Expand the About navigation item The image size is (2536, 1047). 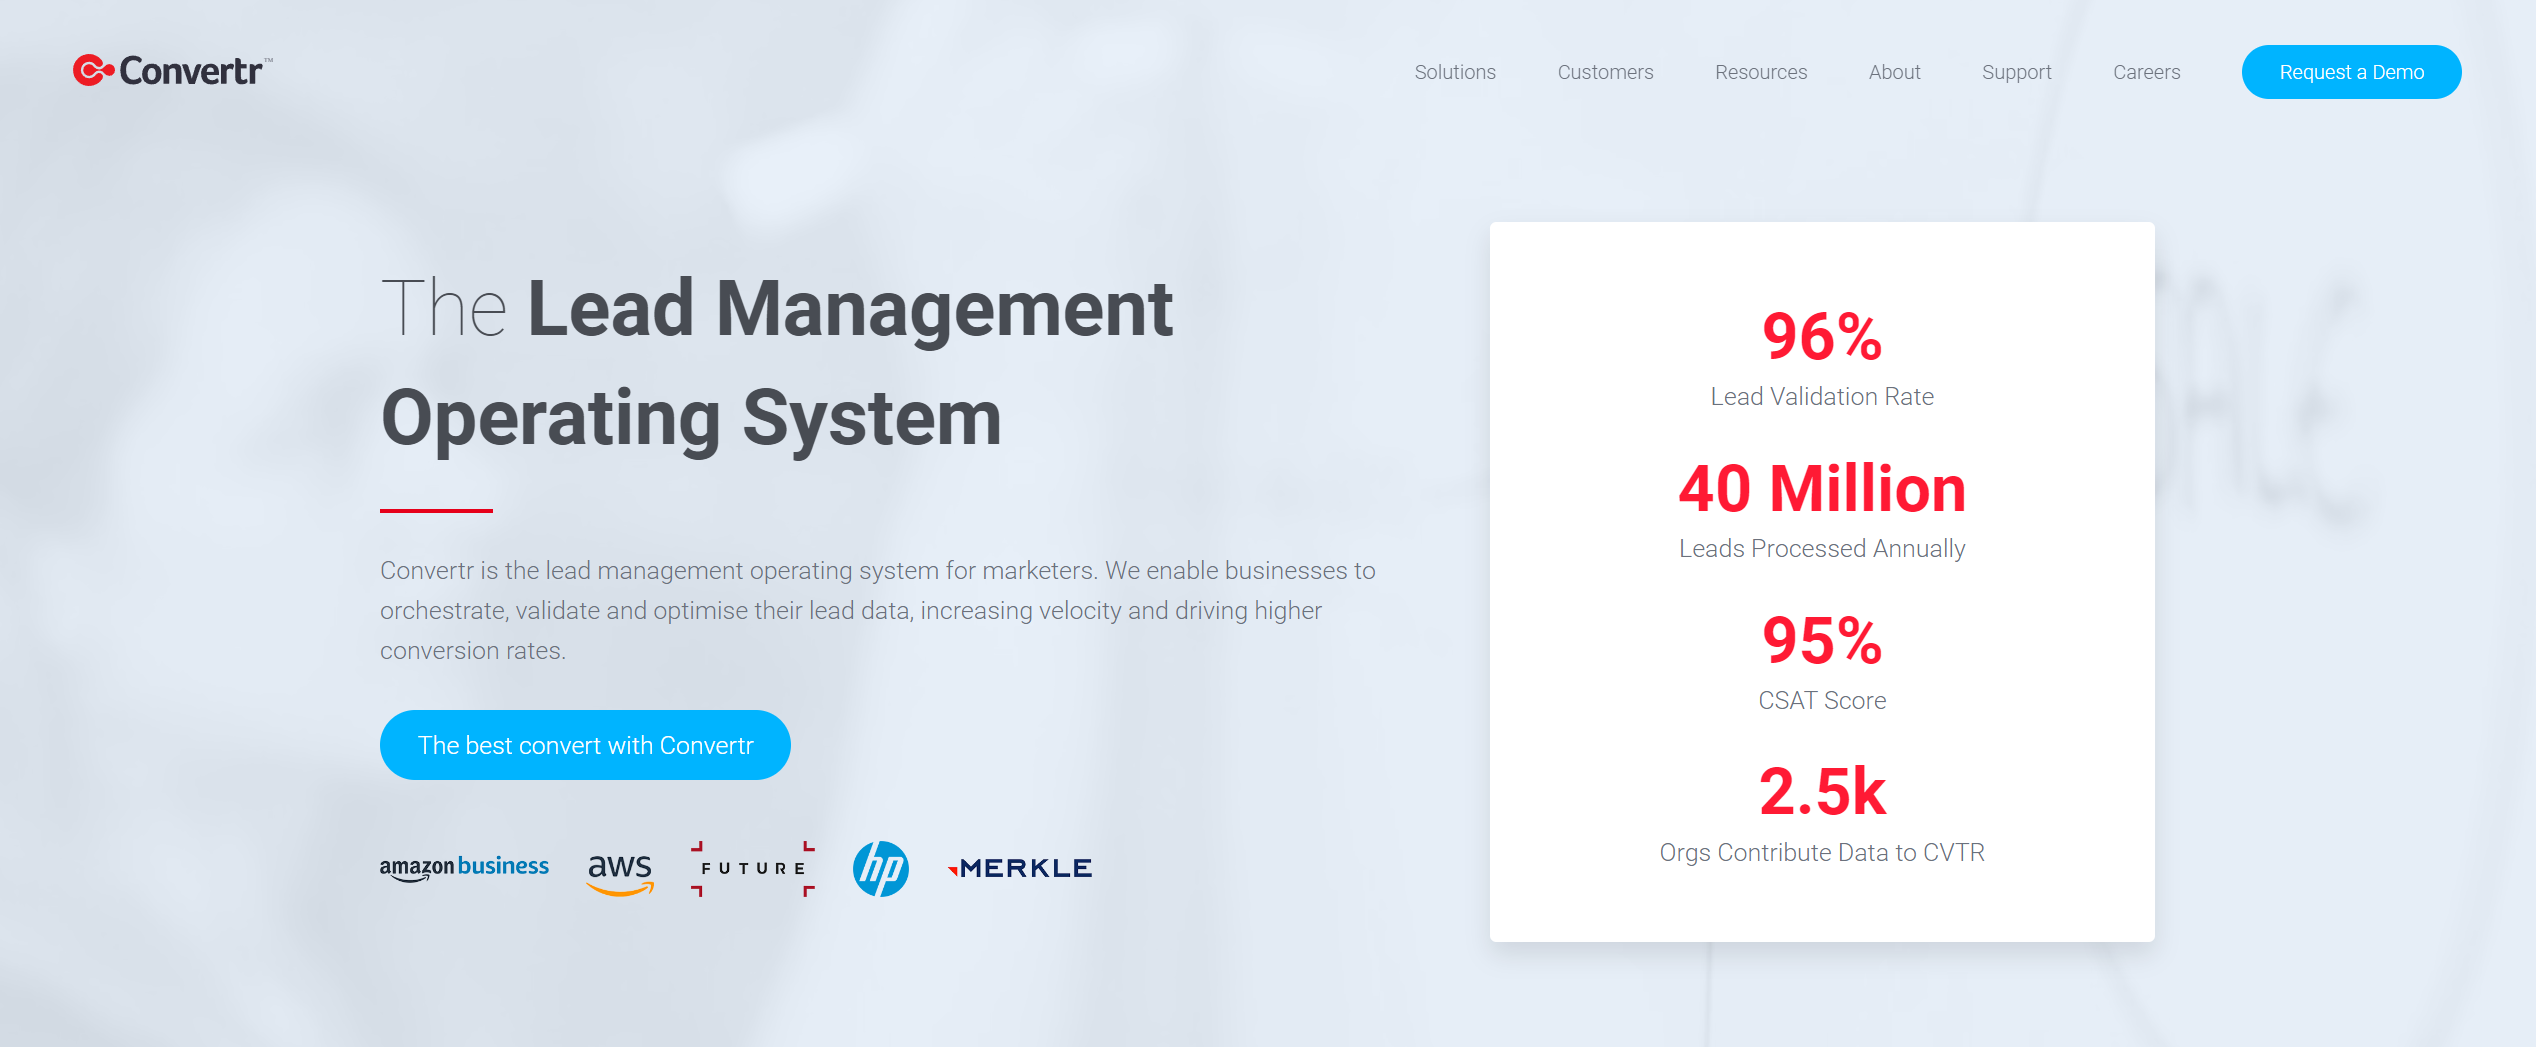pos(1894,71)
